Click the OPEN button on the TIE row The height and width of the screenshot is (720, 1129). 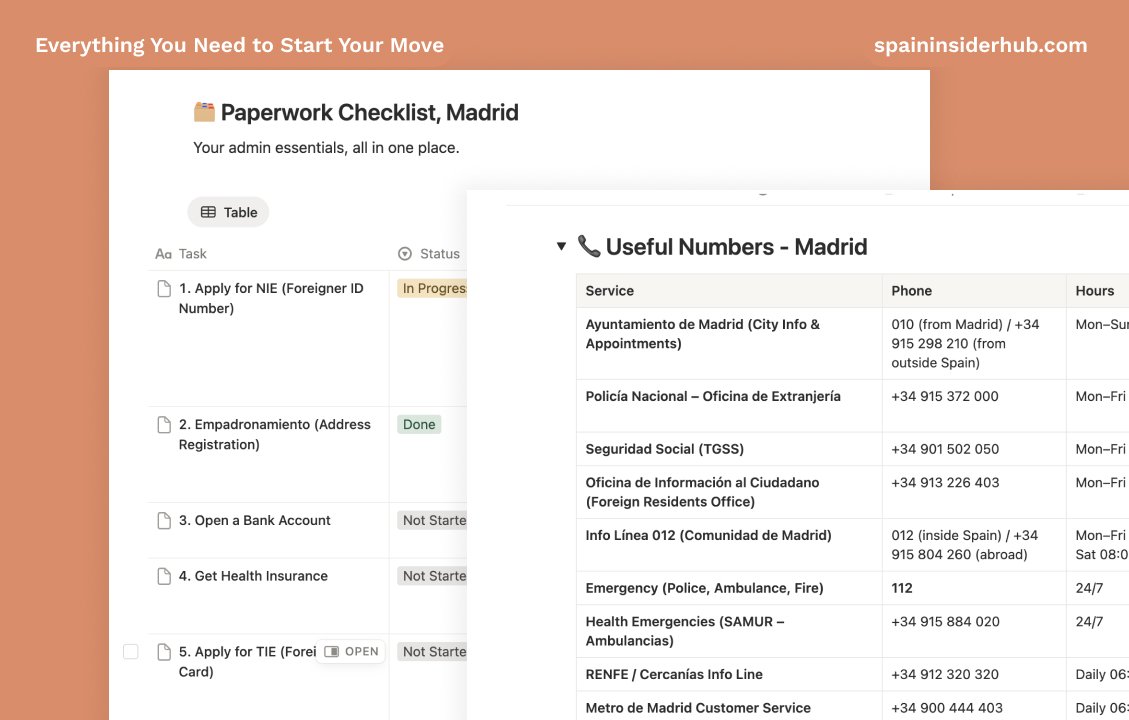pos(351,652)
